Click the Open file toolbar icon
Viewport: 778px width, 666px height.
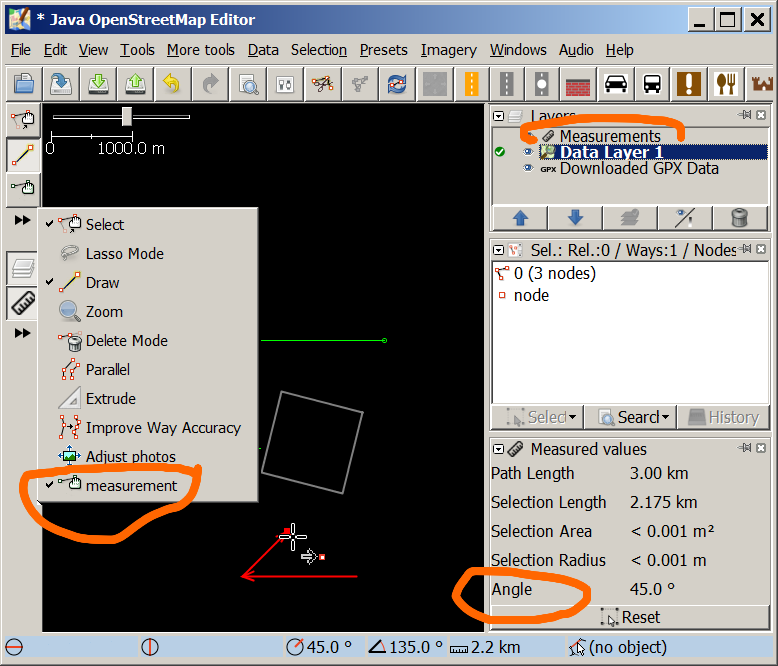(23, 84)
